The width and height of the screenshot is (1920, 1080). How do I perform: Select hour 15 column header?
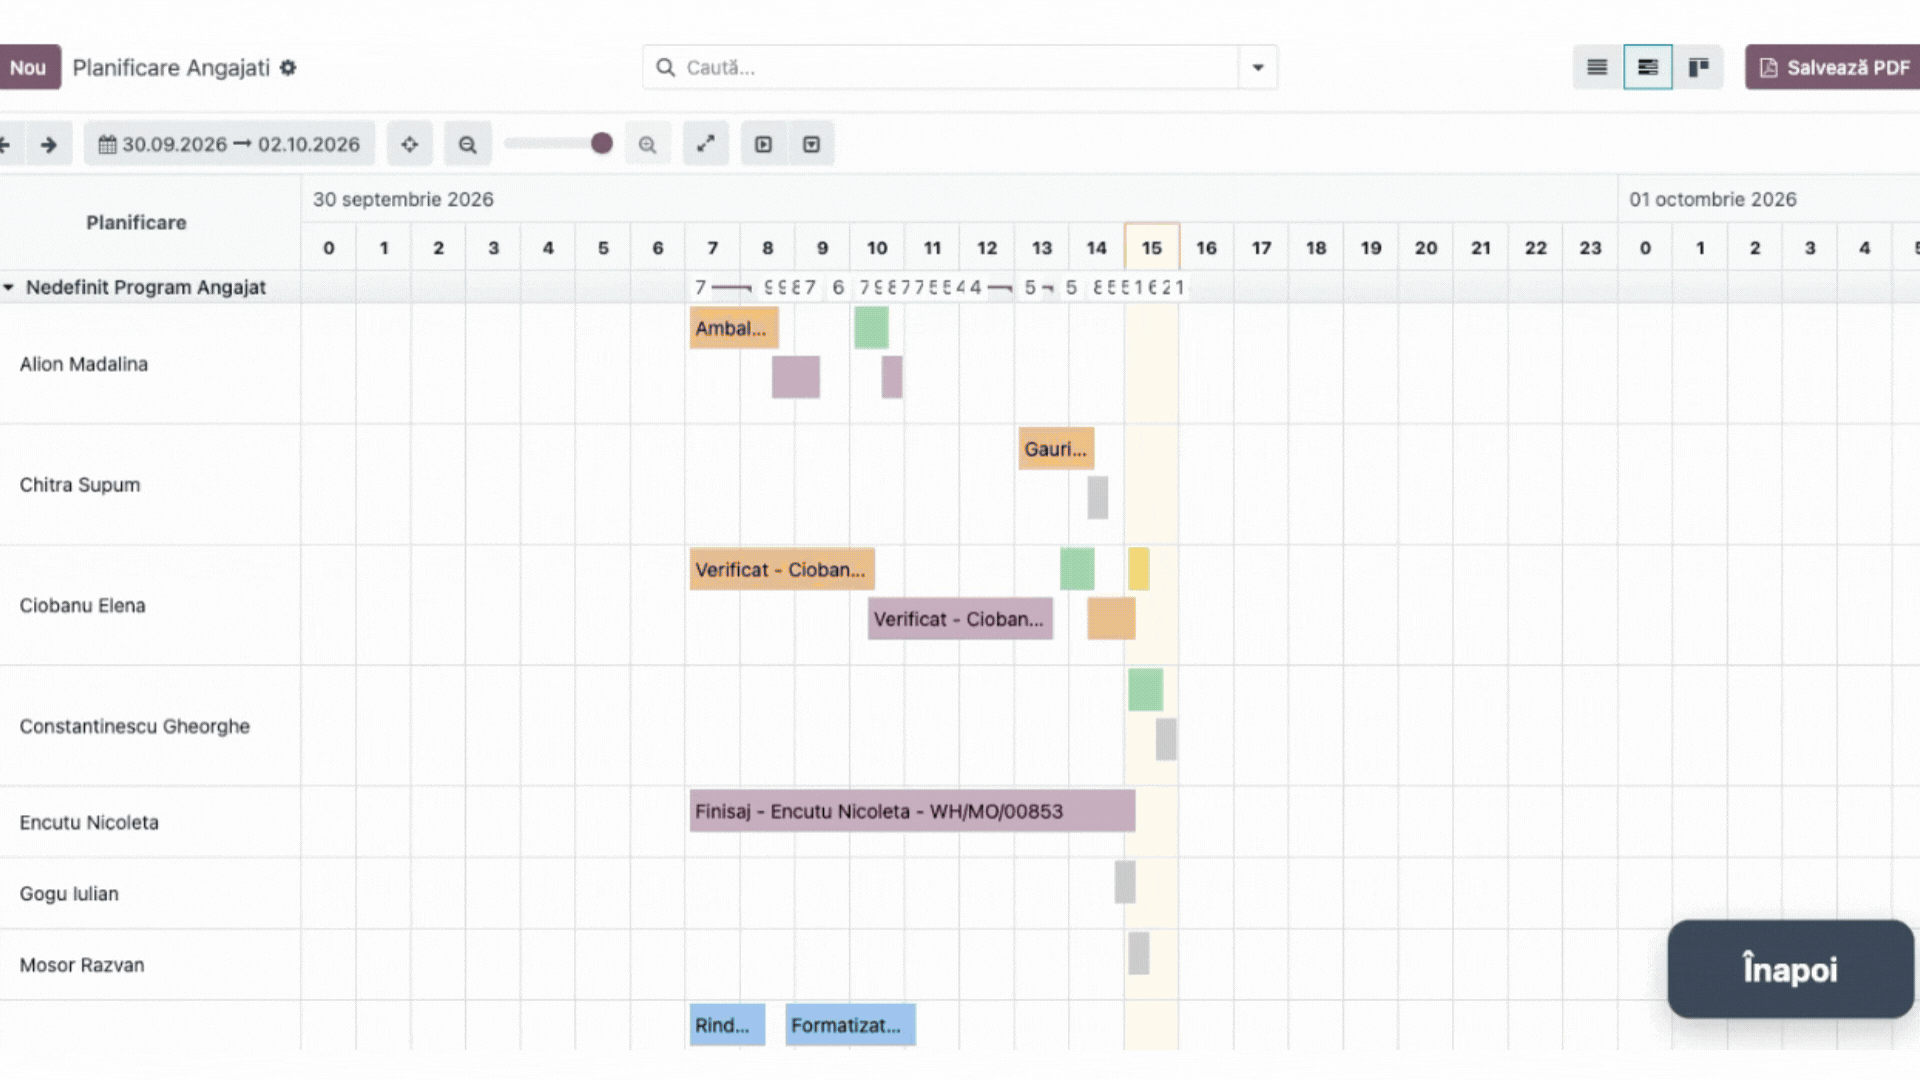click(1152, 247)
